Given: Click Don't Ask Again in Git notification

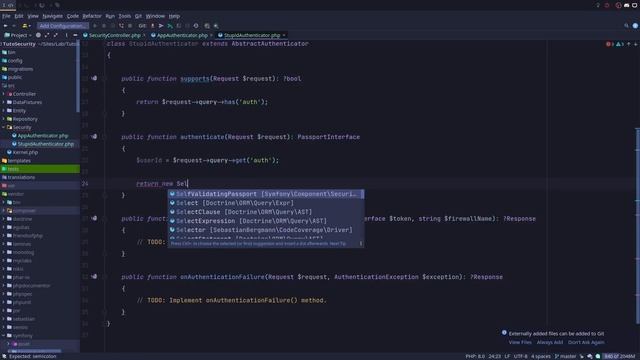Looking at the screenshot, I should click(x=586, y=342).
